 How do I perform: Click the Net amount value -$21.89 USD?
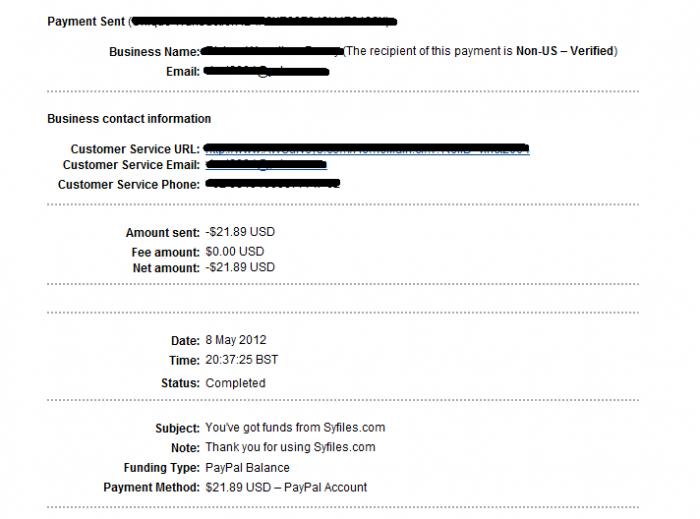(240, 268)
